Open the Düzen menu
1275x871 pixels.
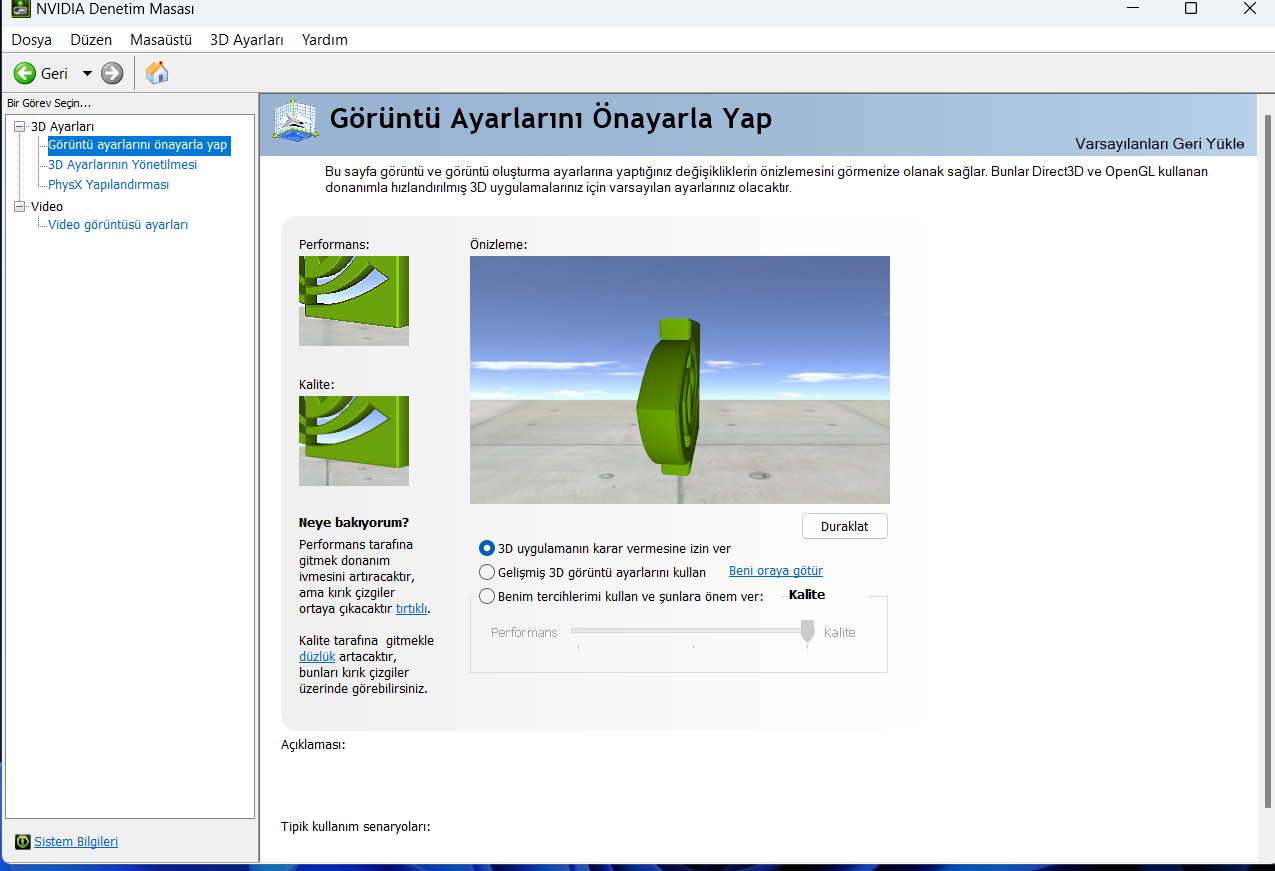[91, 40]
